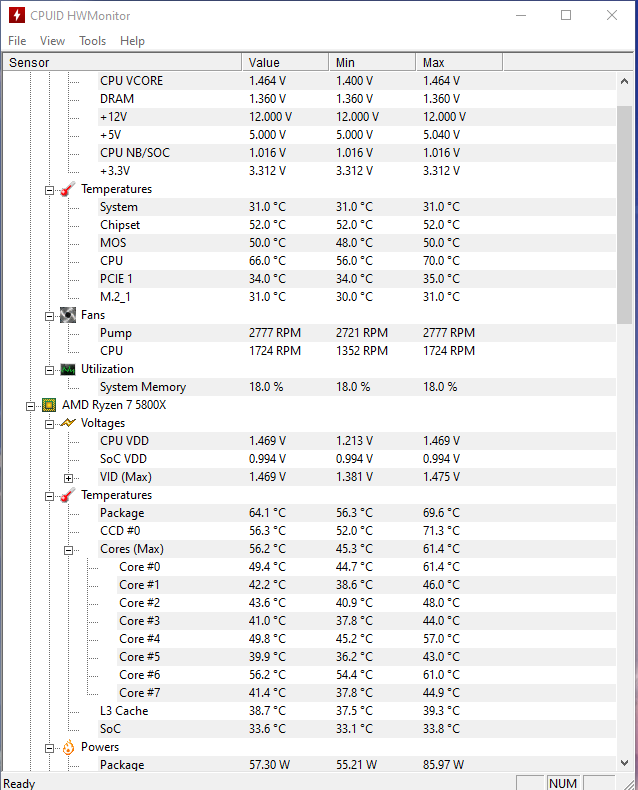Select the +5V row
The height and width of the screenshot is (790, 638).
(357, 135)
